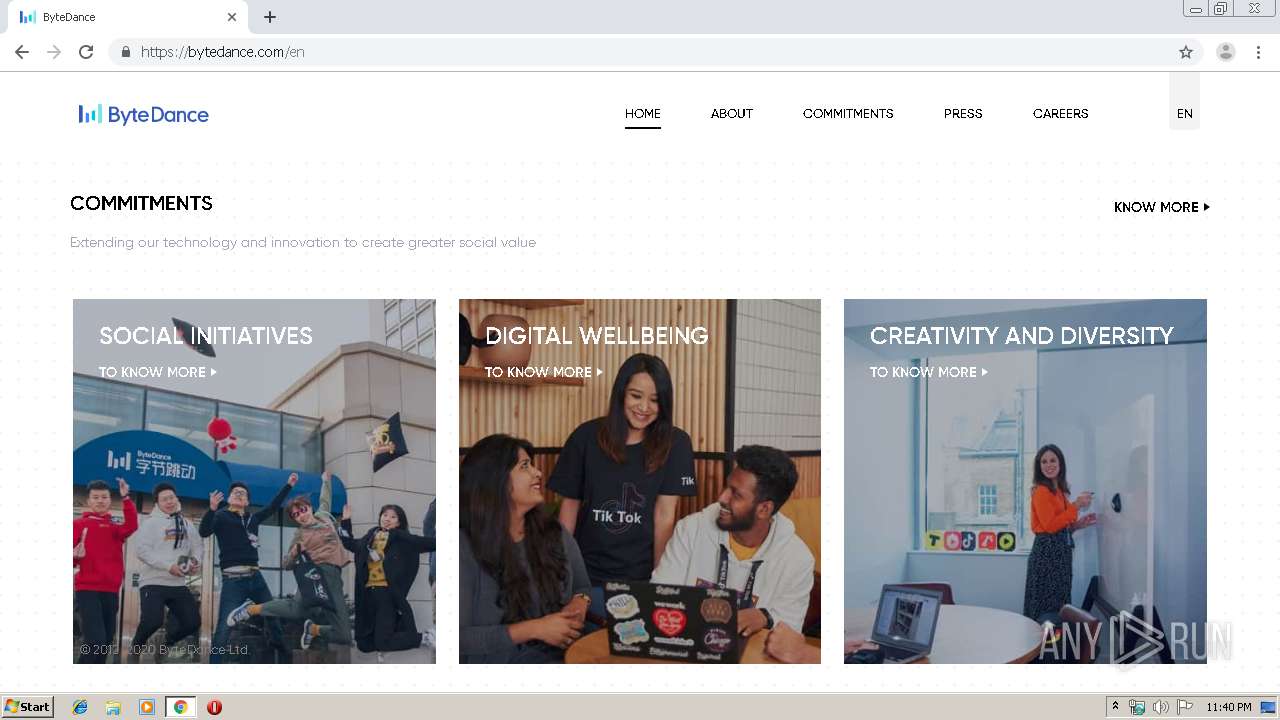Bookmark this page with the star icon

click(x=1186, y=52)
